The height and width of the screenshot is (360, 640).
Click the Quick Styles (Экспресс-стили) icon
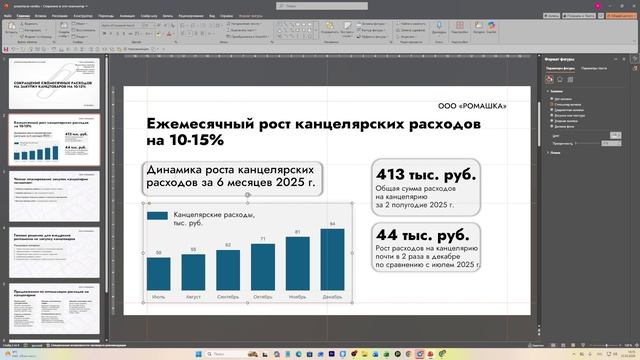tap(347, 26)
